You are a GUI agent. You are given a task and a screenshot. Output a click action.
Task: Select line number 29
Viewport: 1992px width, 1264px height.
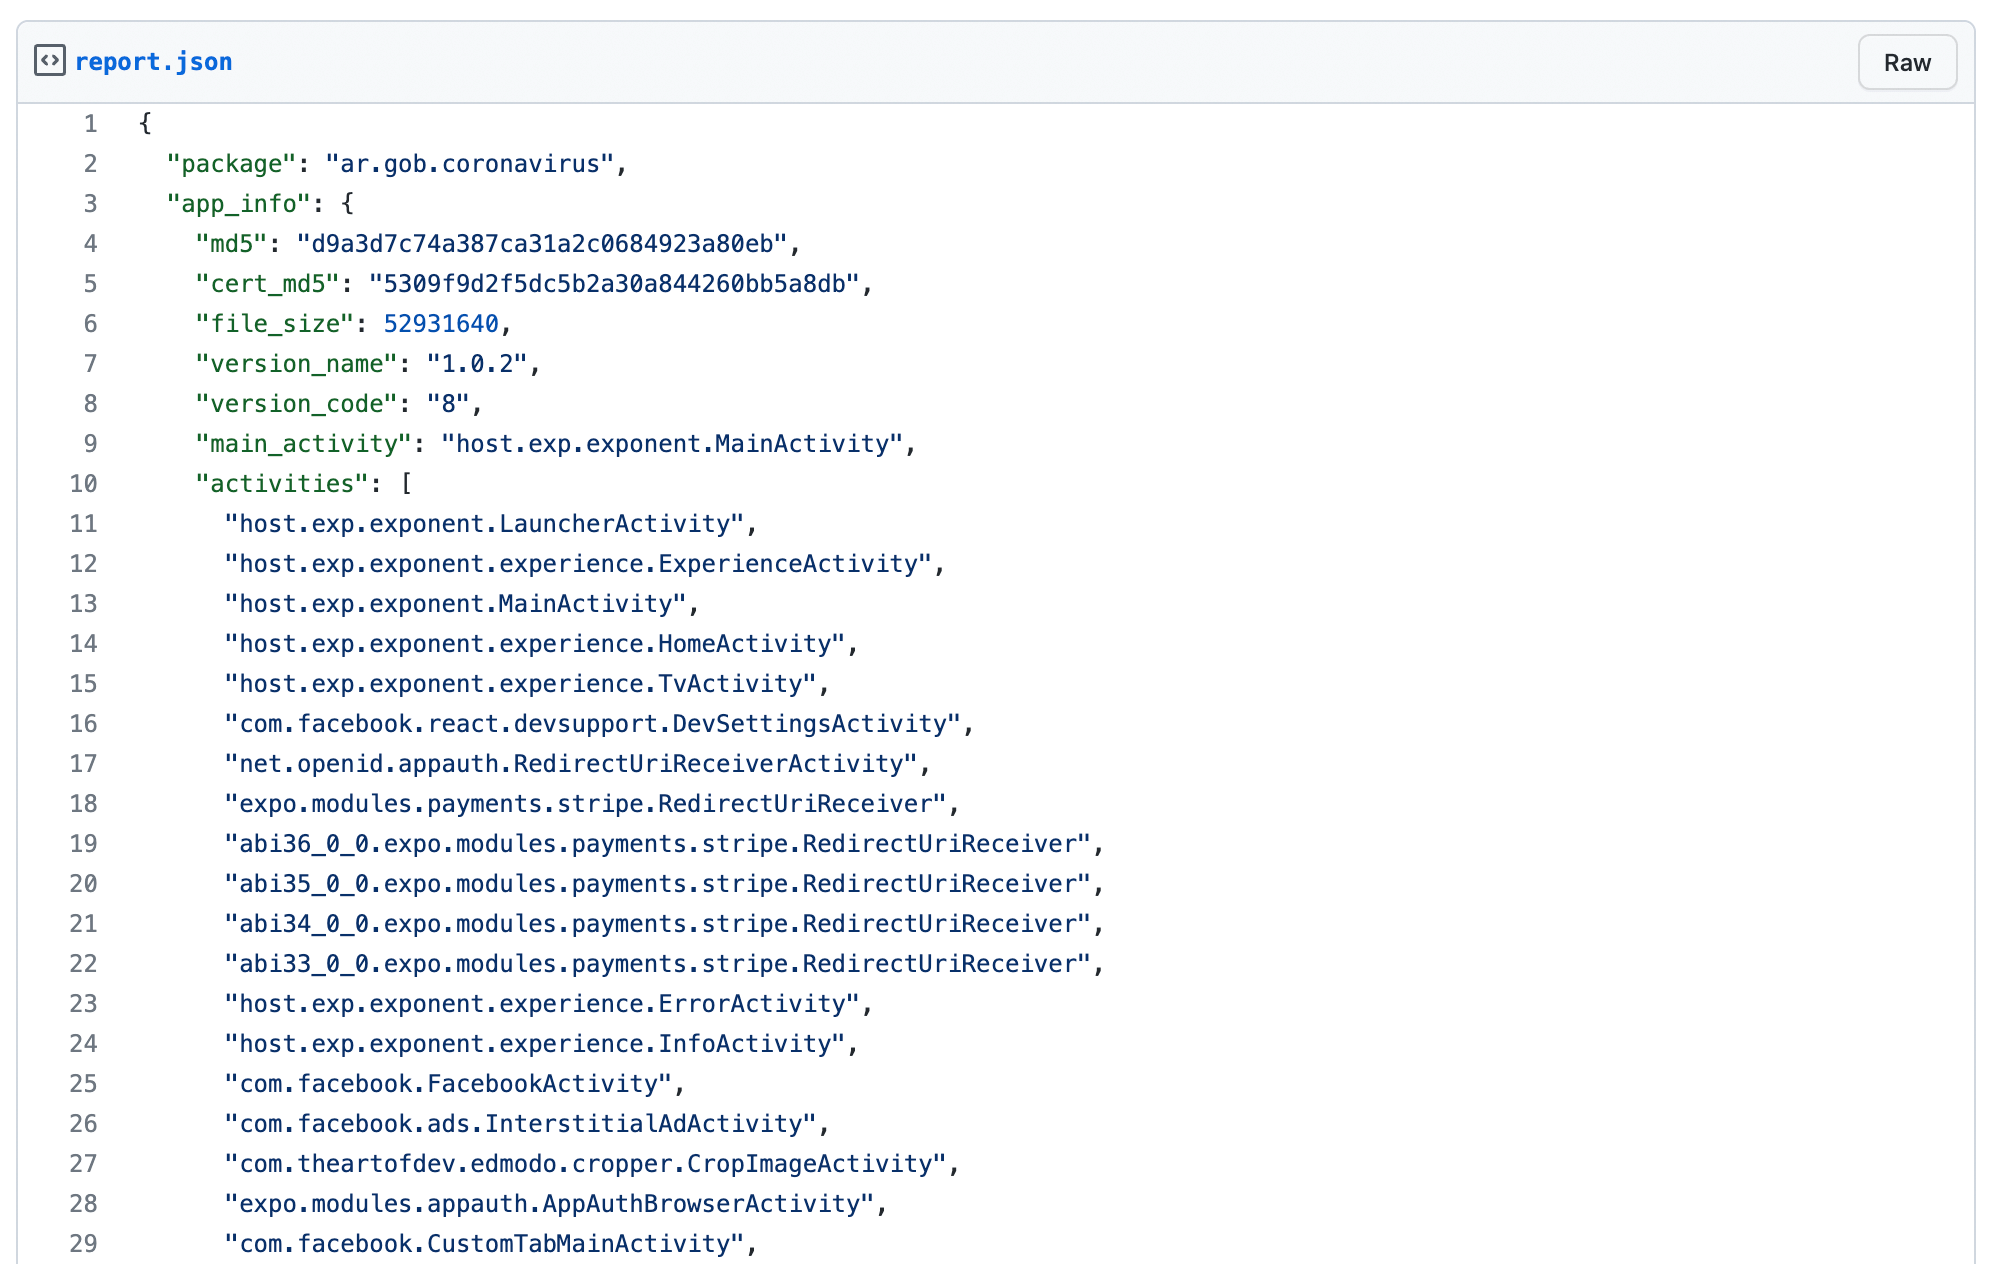[83, 1244]
